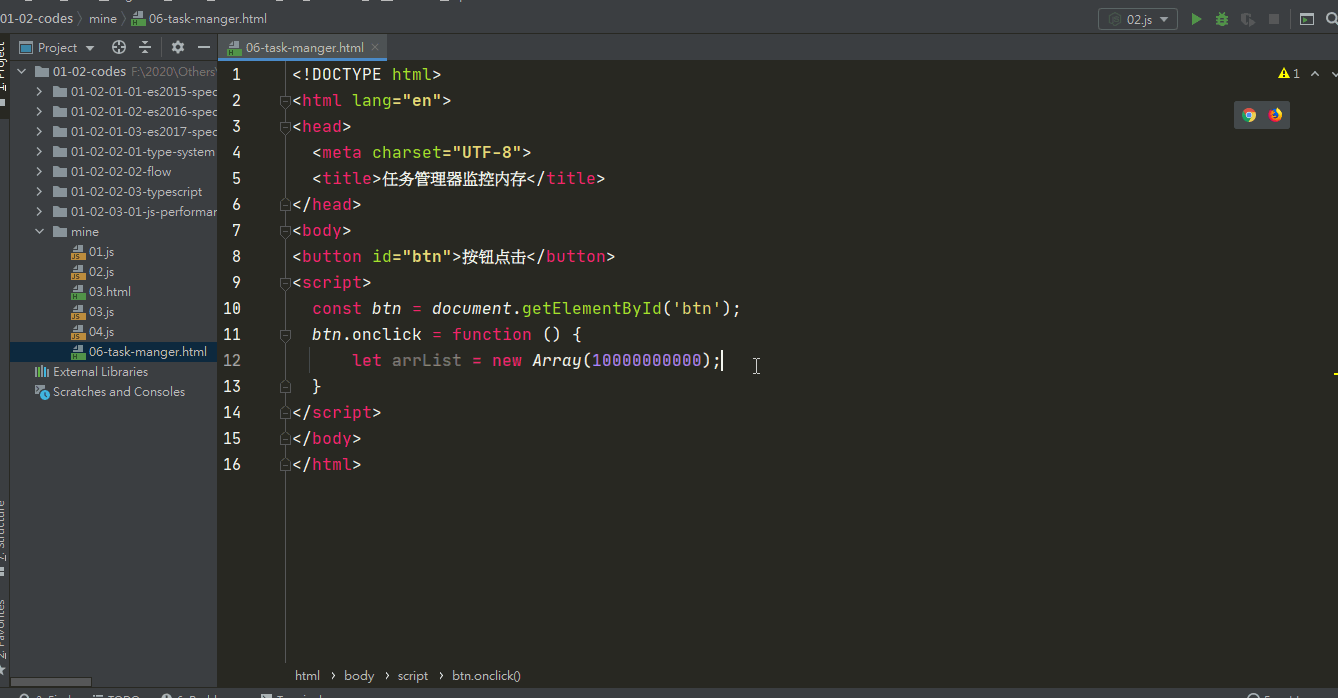Fold the html tag at line 2
The height and width of the screenshot is (698, 1338).
[285, 100]
